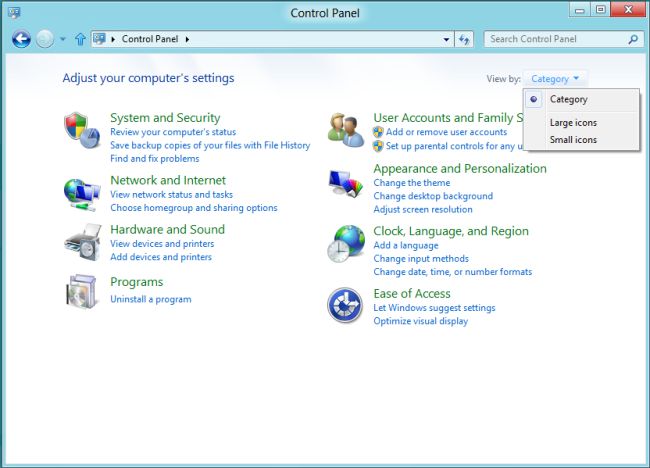Choose Large icons from the view menu
650x468 pixels.
click(x=573, y=123)
